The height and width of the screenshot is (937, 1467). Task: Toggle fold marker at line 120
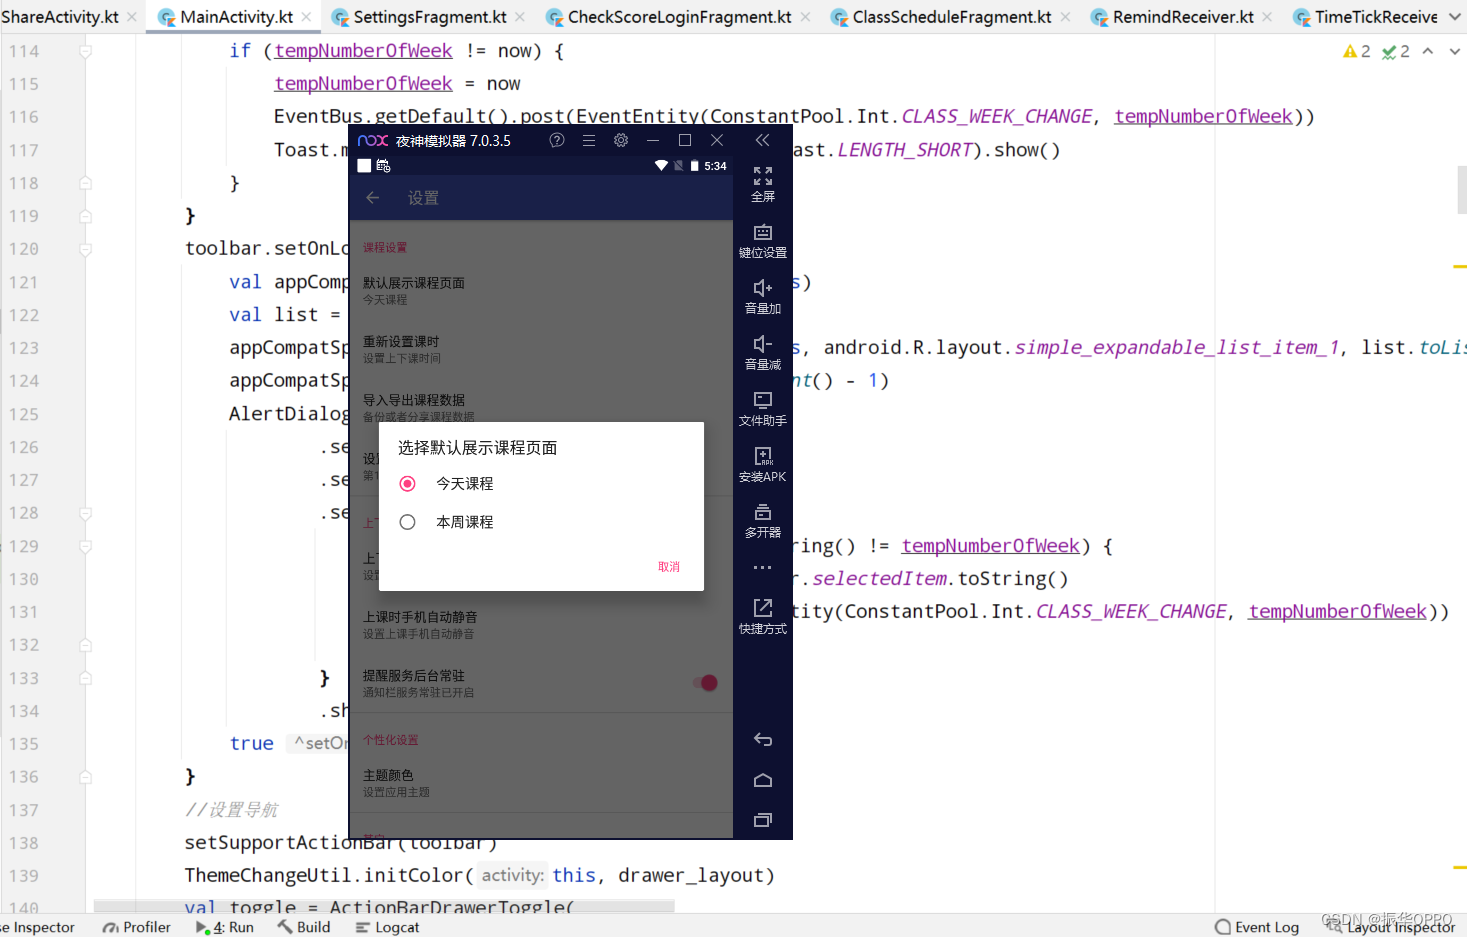tap(86, 249)
